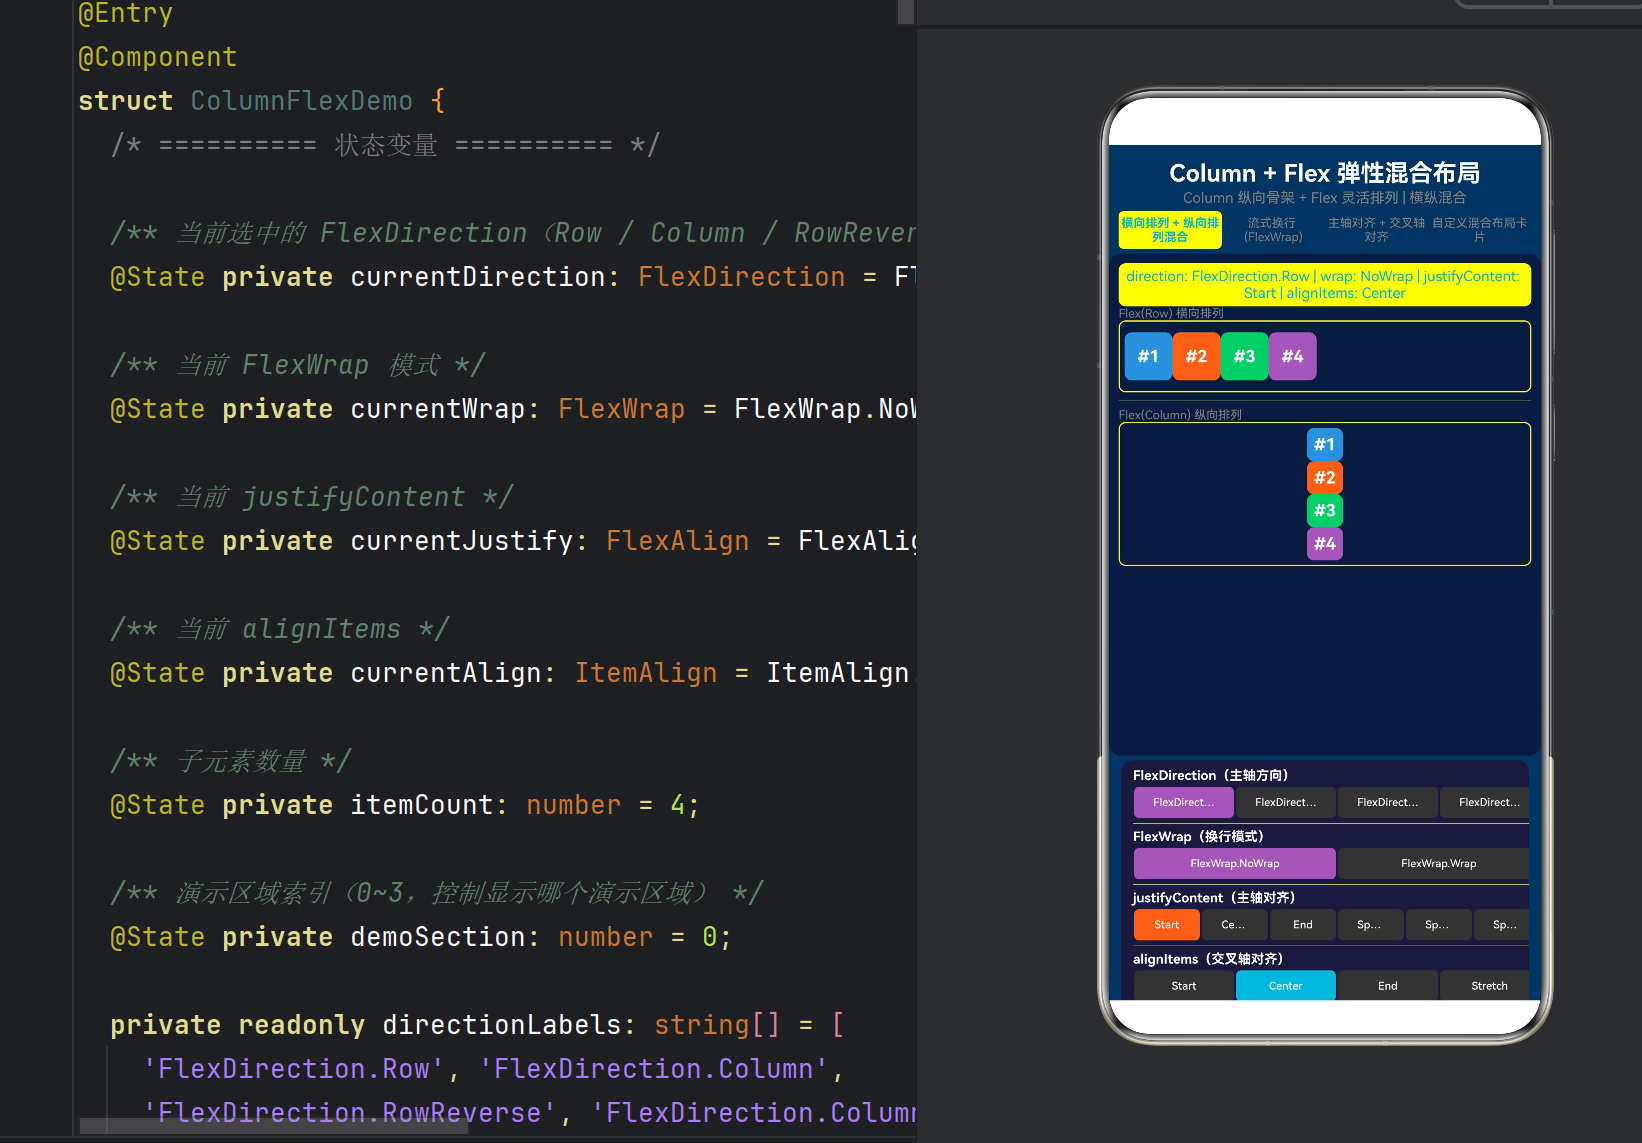1642x1143 pixels.
Task: Click the '当前 alignItems' comment line
Action: [x=279, y=629]
